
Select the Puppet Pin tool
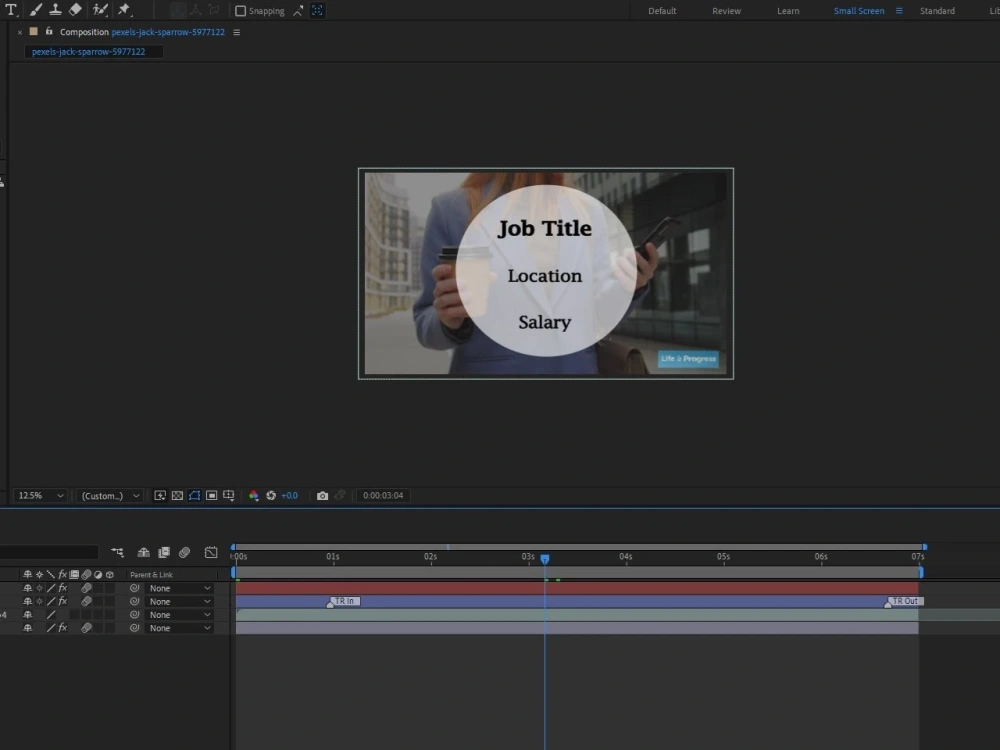124,10
